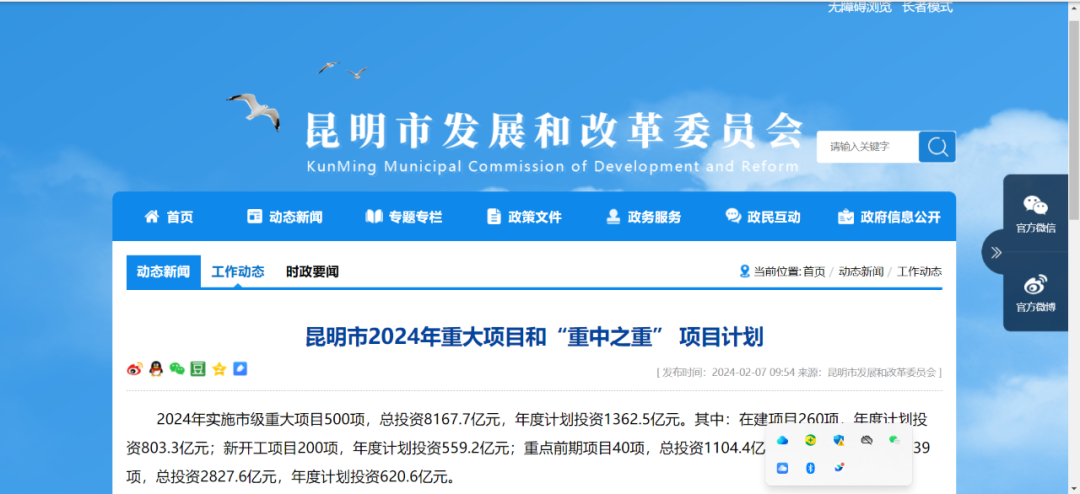Viewport: 1080px width, 494px height.
Task: Switch to the 工作动态 tab
Action: click(238, 271)
